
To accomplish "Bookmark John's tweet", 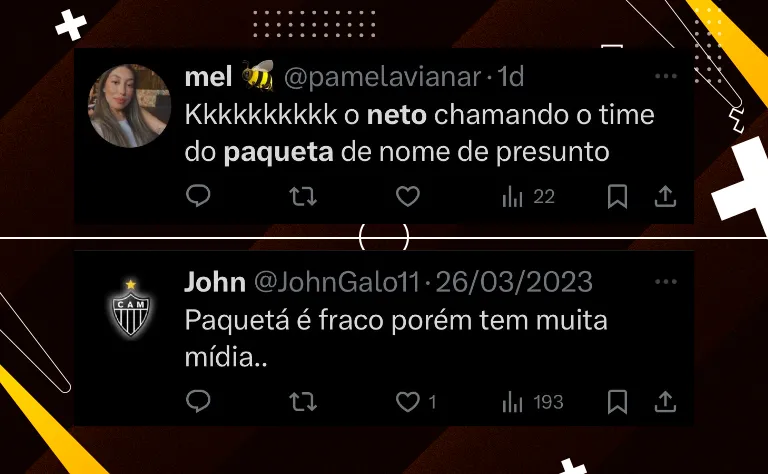I will coord(617,402).
